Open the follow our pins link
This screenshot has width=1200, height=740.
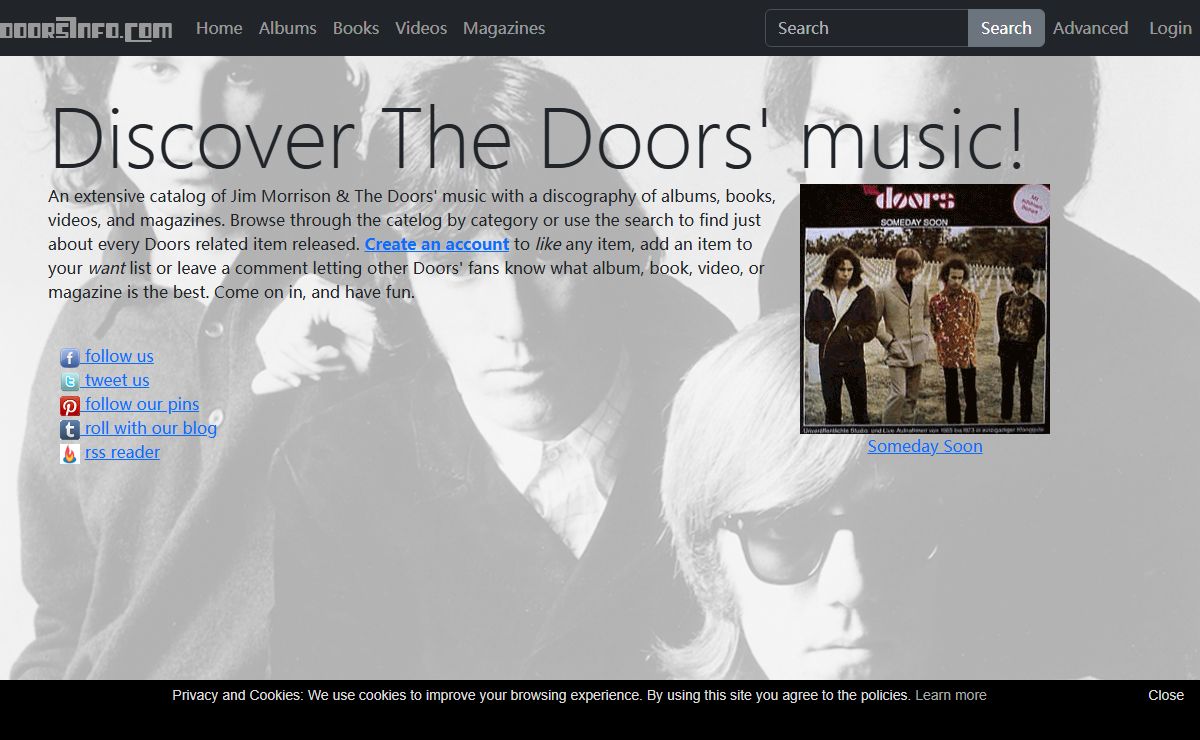click(x=142, y=404)
